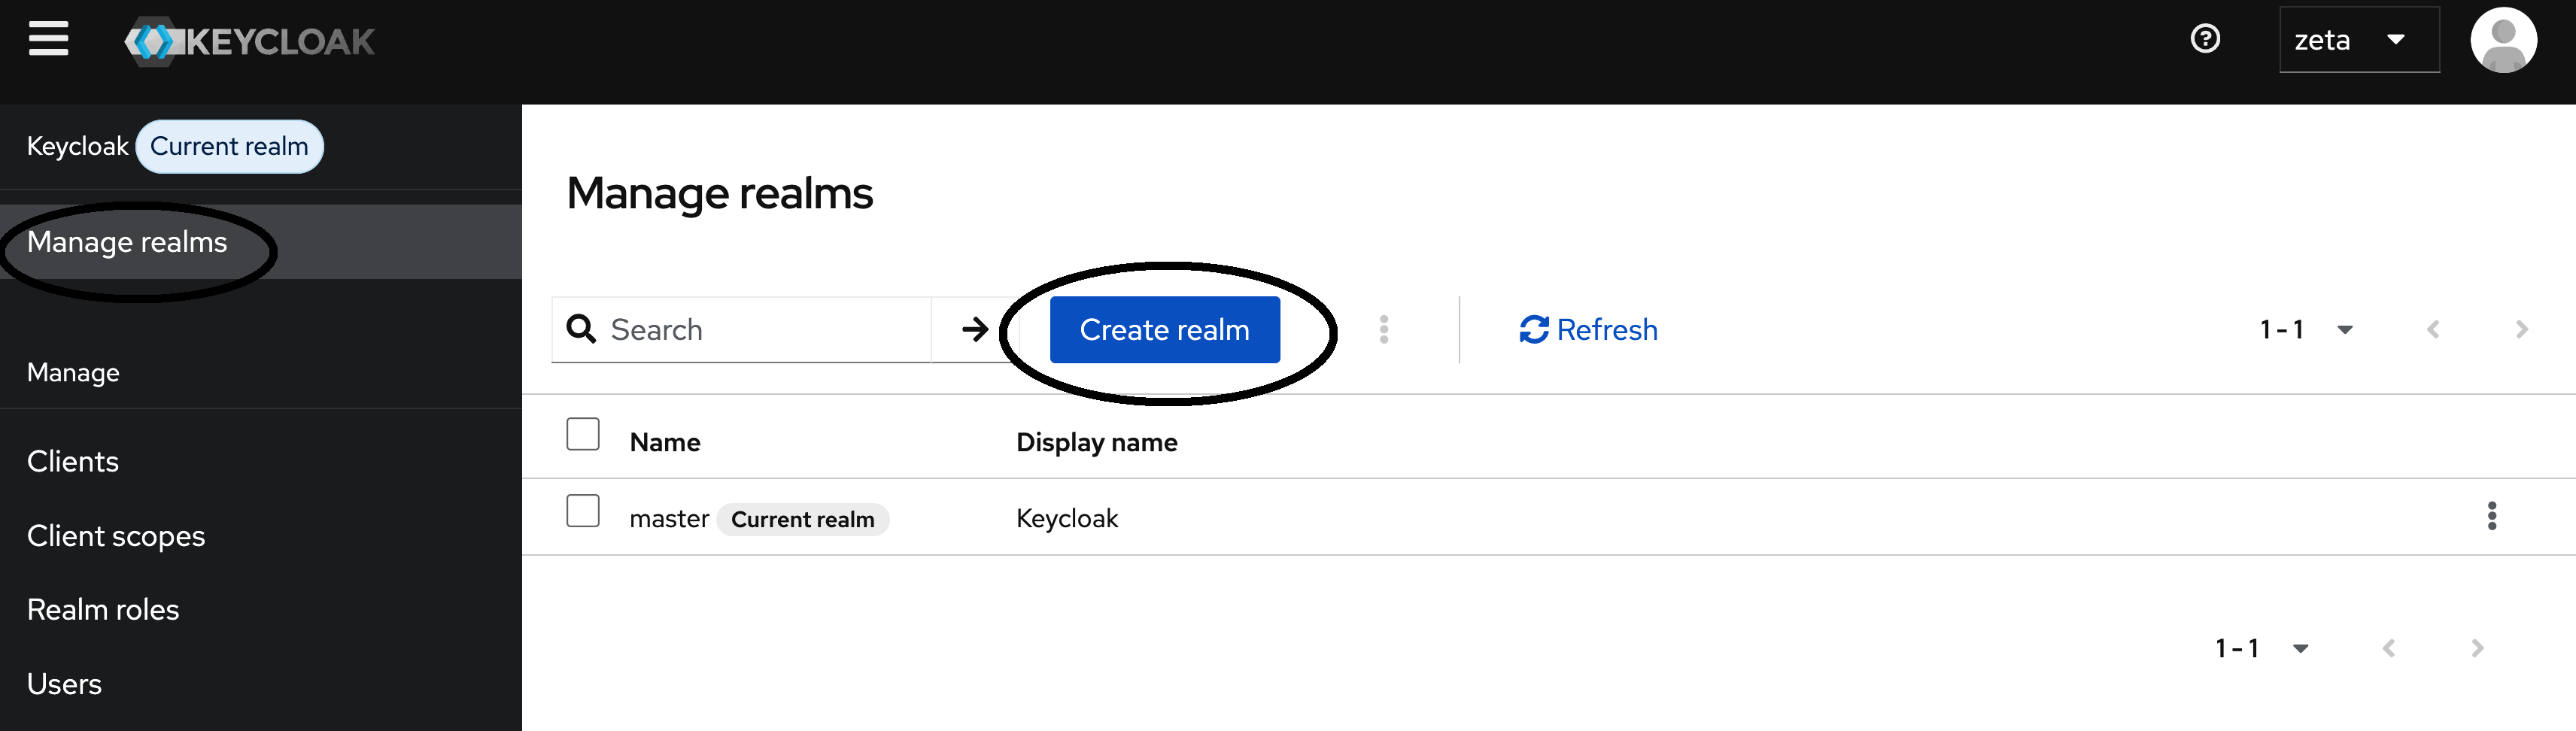Viewport: 2576px width, 731px height.
Task: Expand the zeta user dropdown
Action: click(2358, 40)
